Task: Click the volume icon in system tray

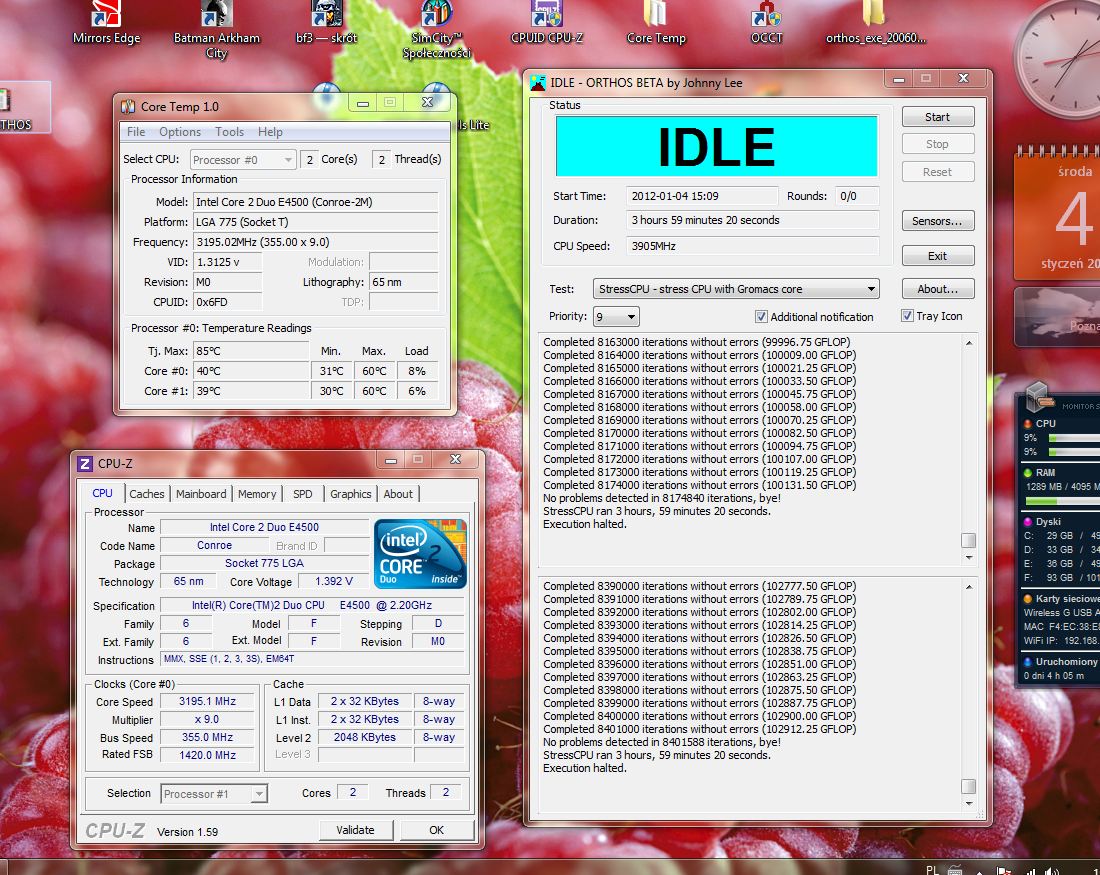Action: 1050,871
